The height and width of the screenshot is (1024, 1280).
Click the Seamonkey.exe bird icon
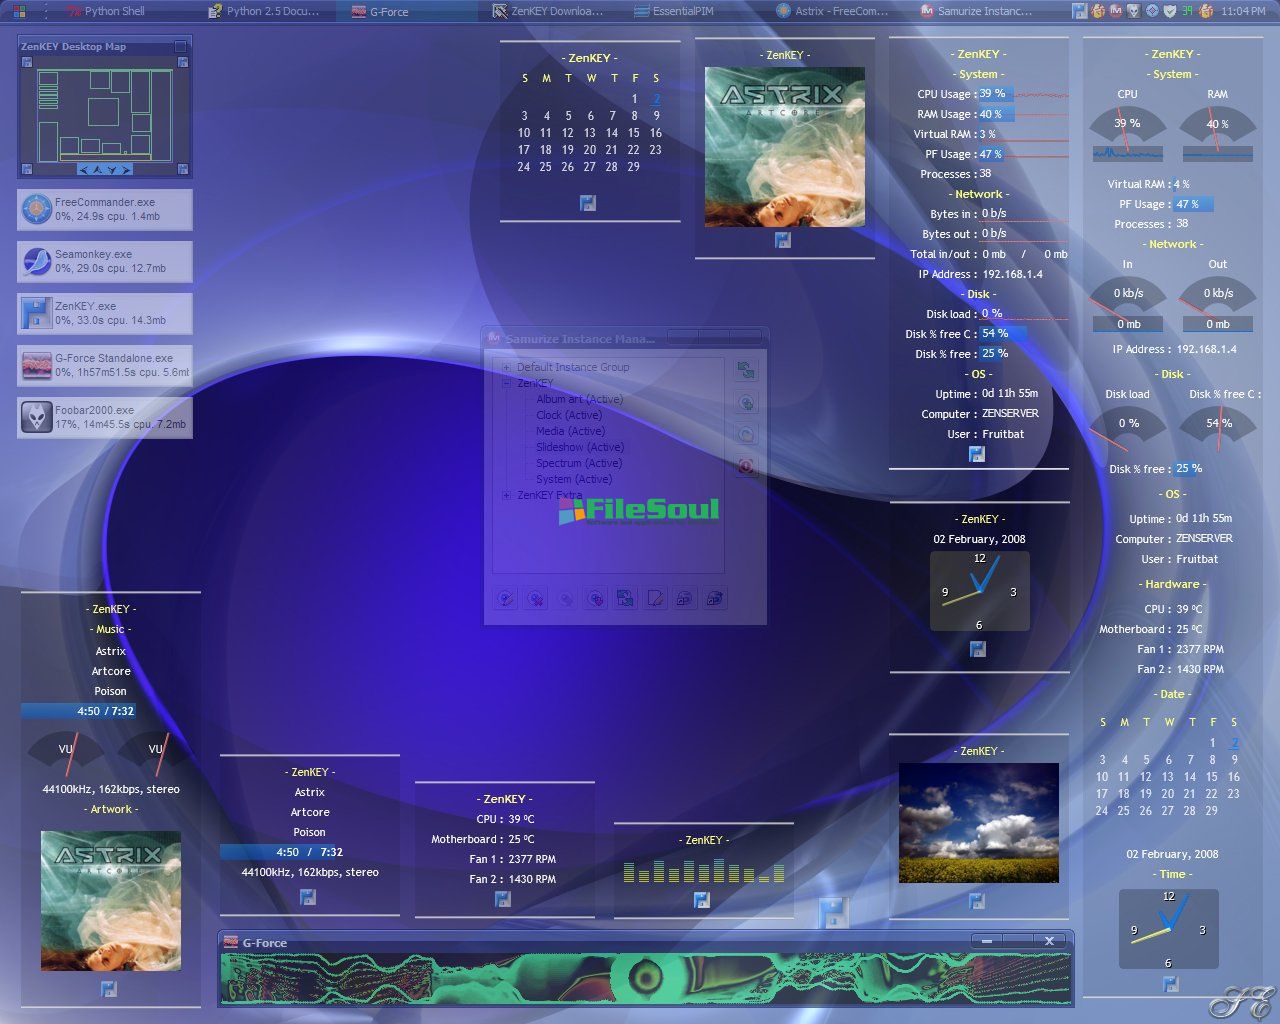click(x=37, y=261)
